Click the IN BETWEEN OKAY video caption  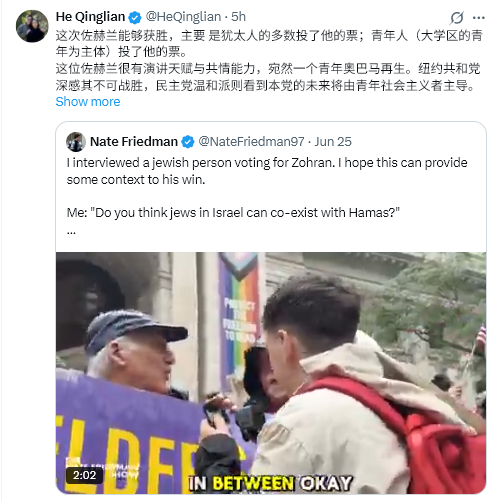coord(270,483)
